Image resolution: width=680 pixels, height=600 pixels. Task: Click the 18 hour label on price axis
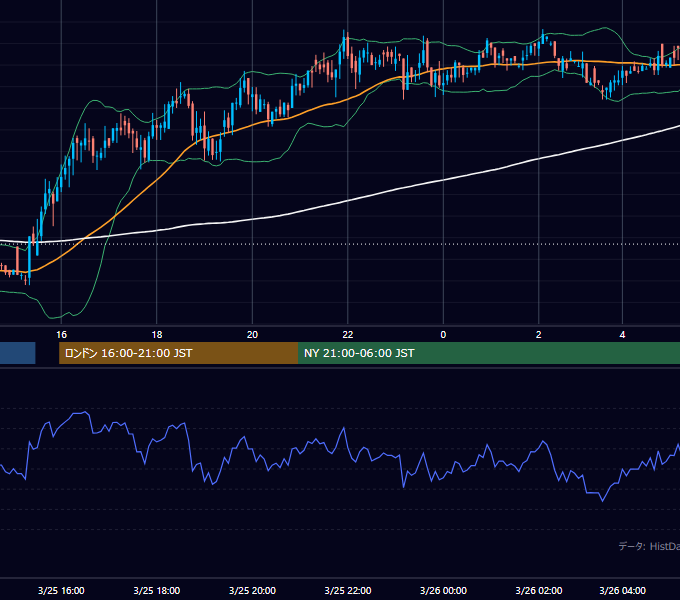(x=157, y=335)
